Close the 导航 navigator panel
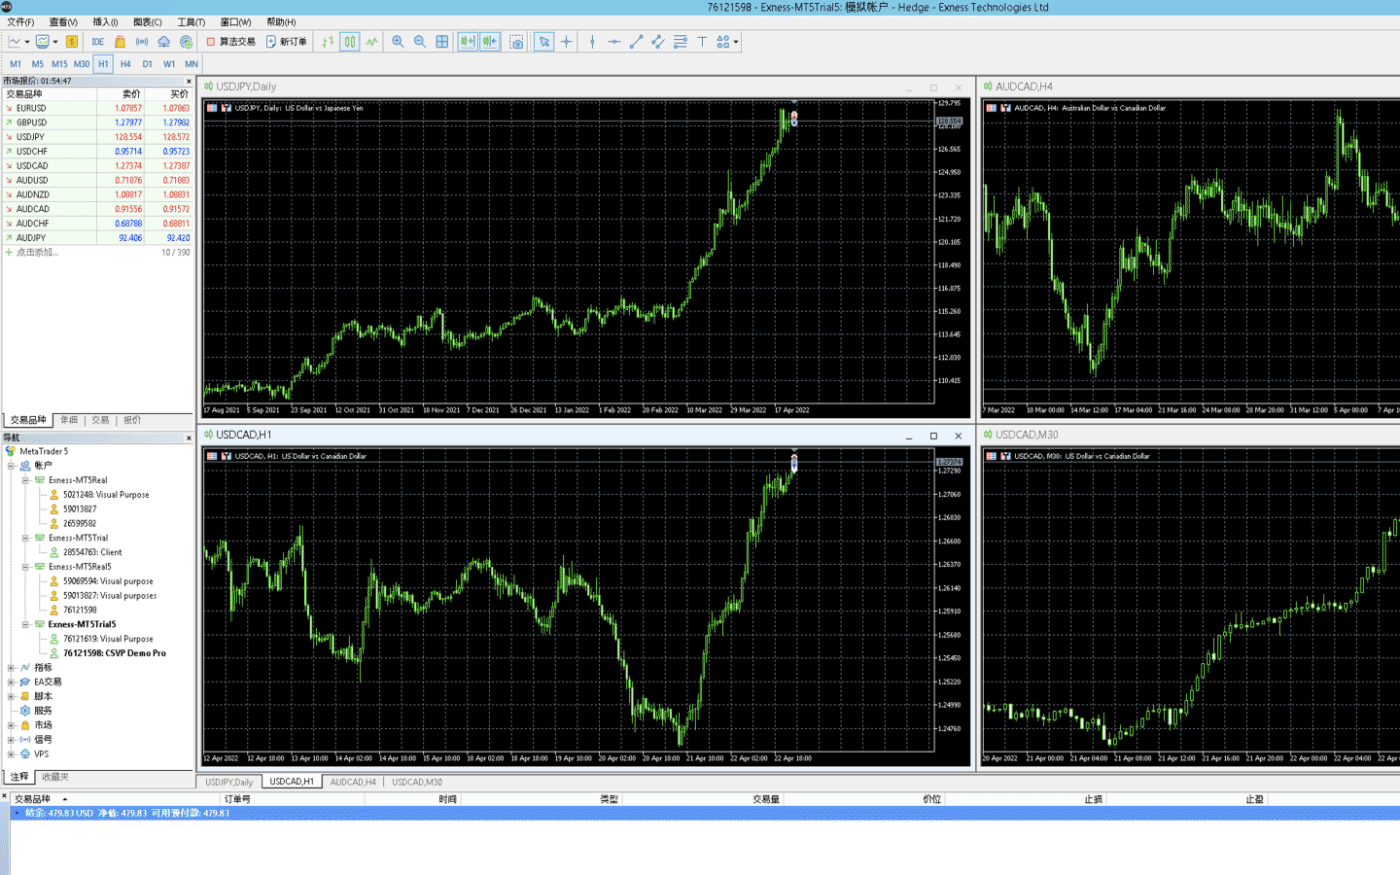The width and height of the screenshot is (1400, 875). click(189, 438)
